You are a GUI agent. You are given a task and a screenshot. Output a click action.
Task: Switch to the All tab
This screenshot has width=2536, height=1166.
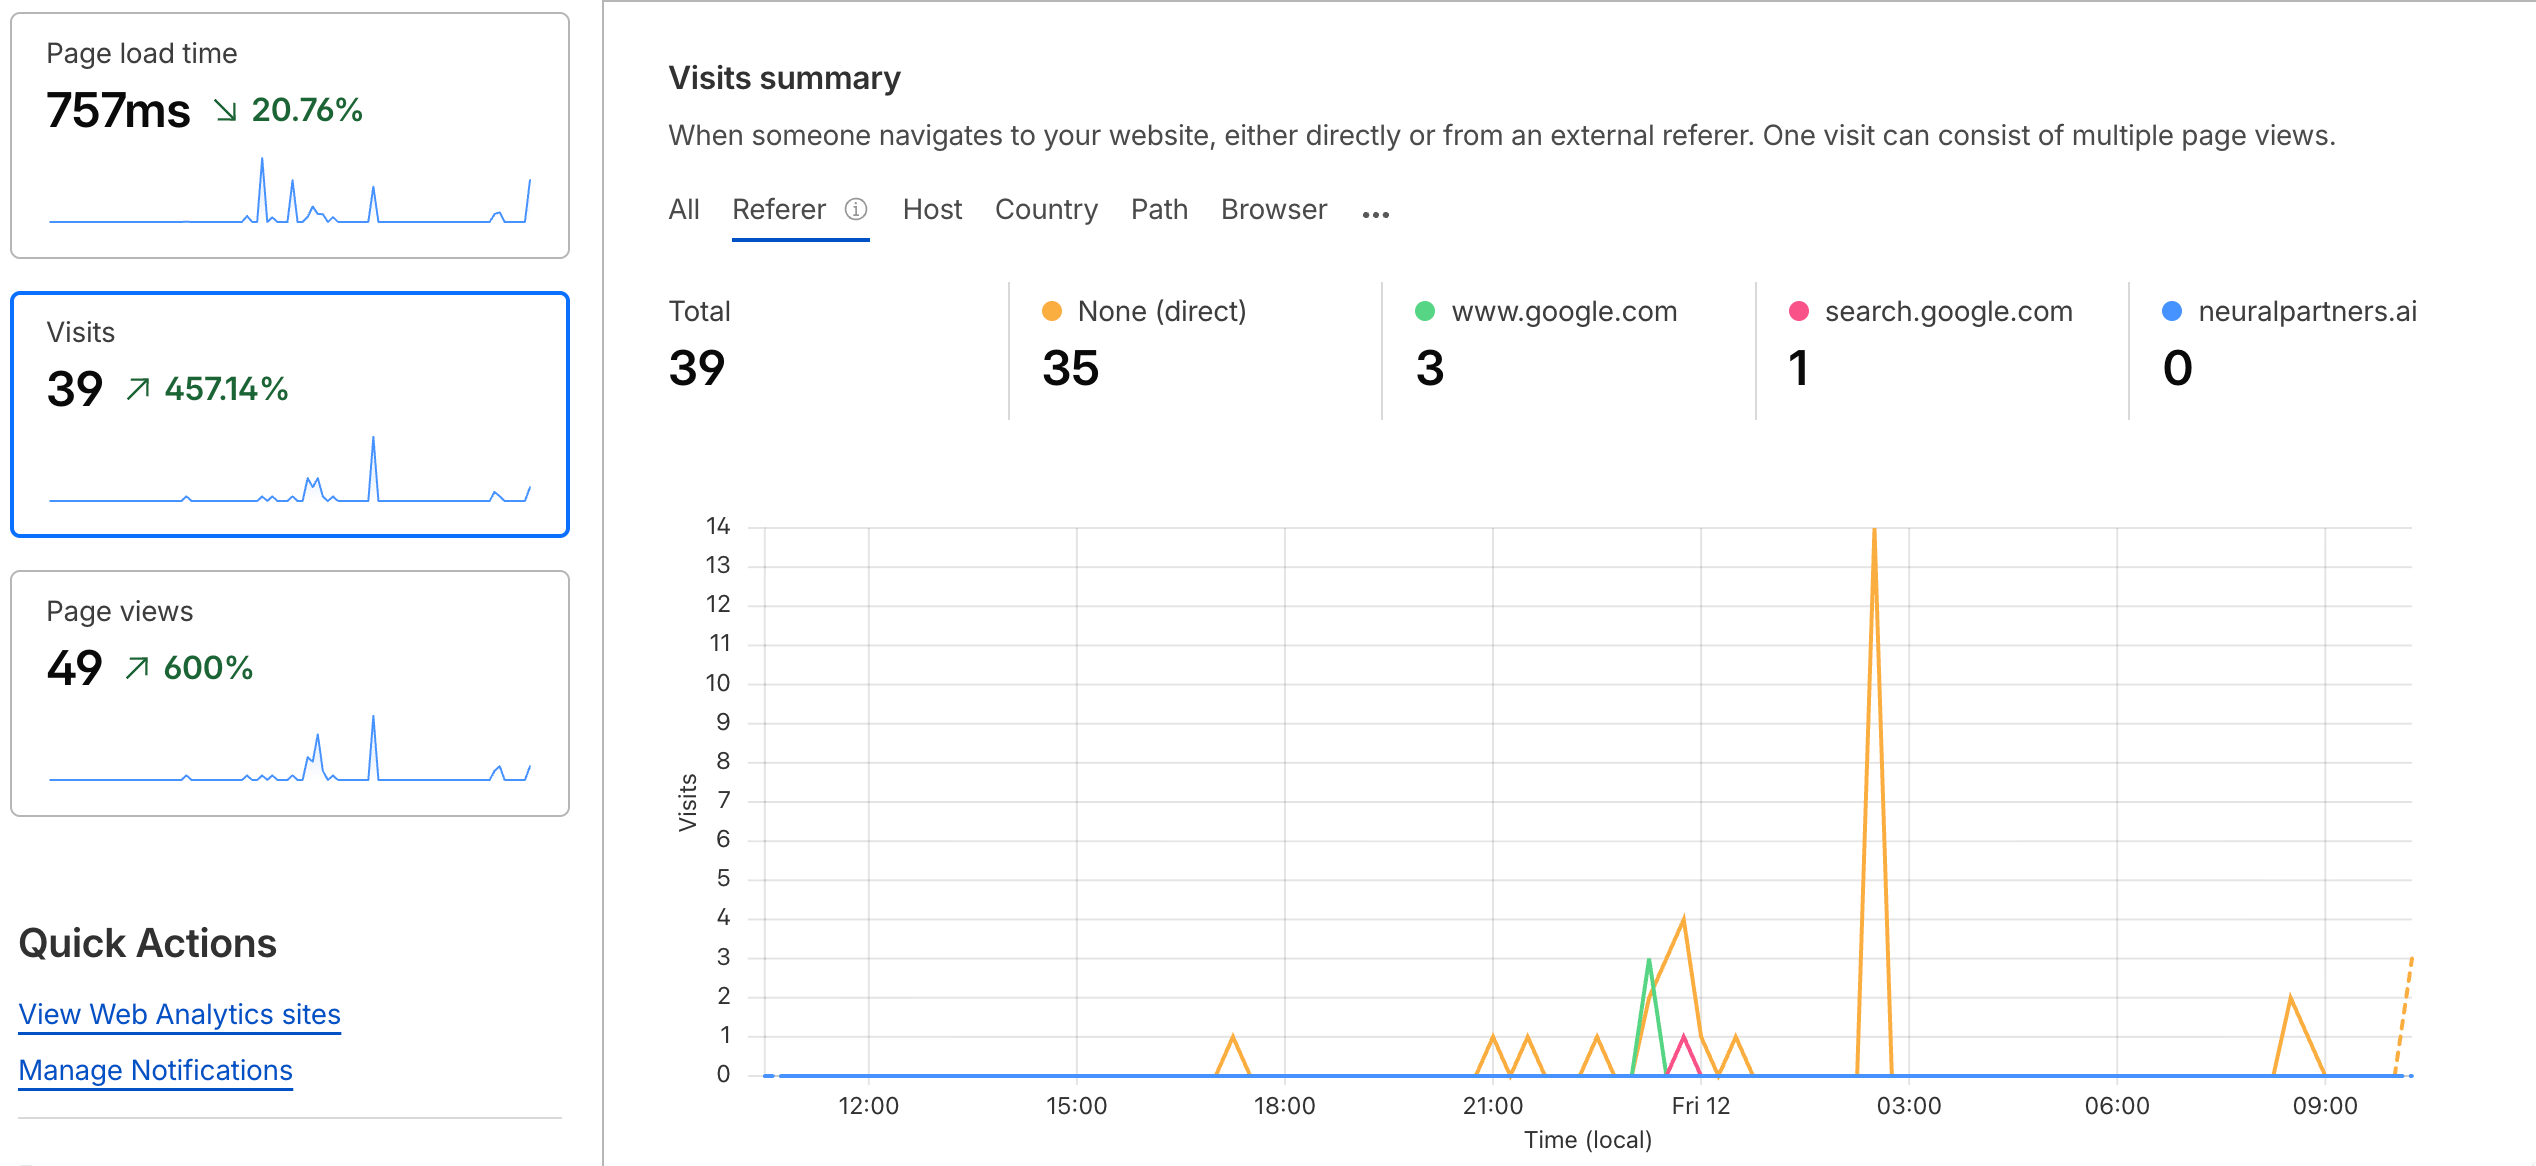[x=684, y=209]
